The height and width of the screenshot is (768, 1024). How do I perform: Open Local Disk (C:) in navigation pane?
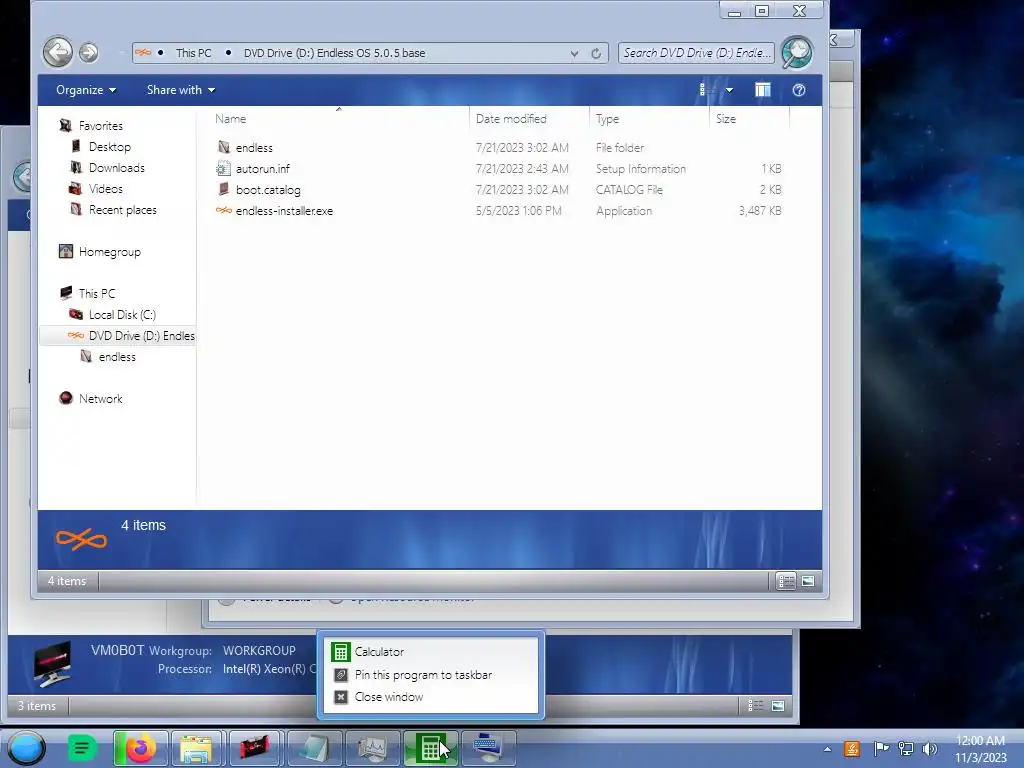pyautogui.click(x=122, y=315)
